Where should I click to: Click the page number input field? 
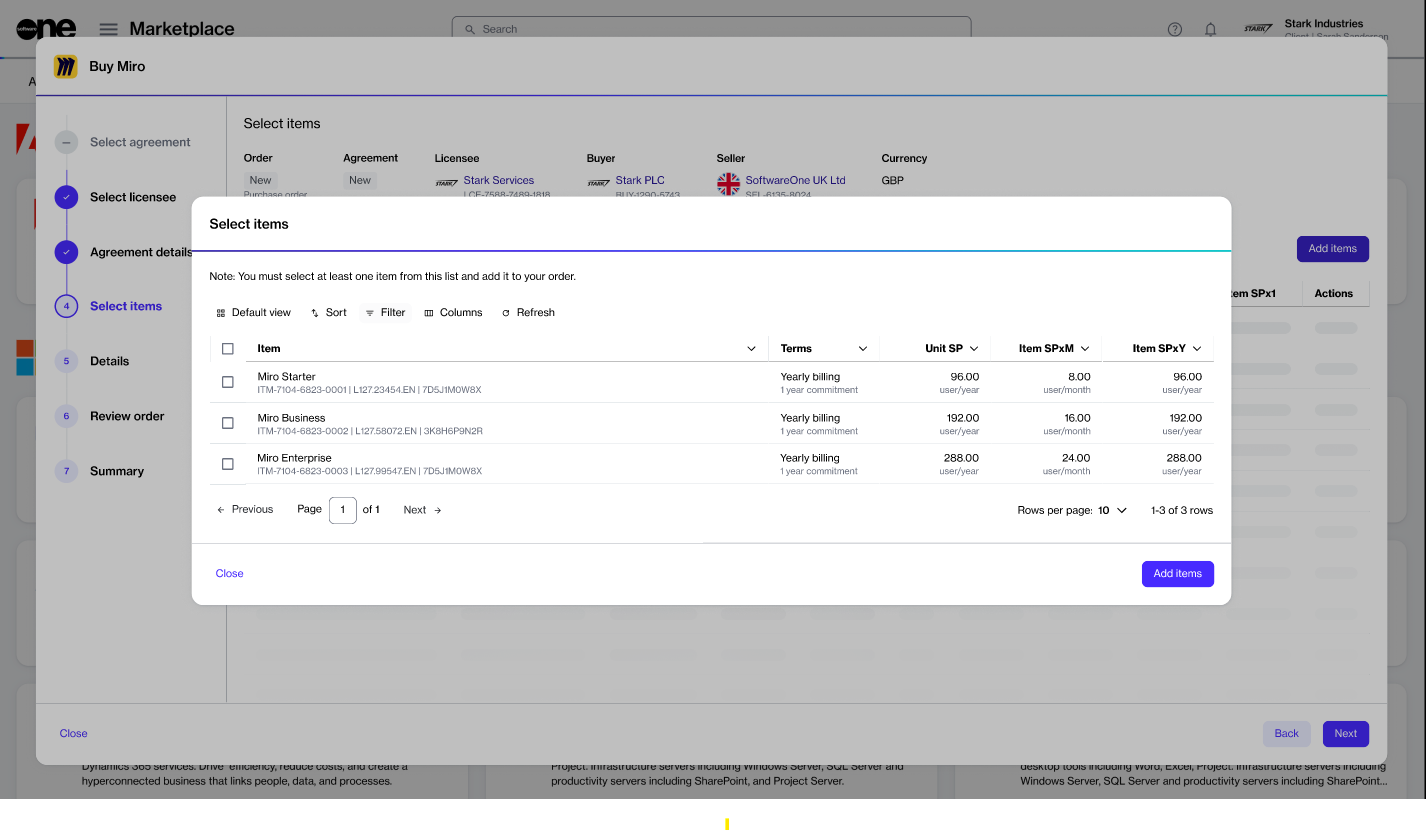(342, 510)
